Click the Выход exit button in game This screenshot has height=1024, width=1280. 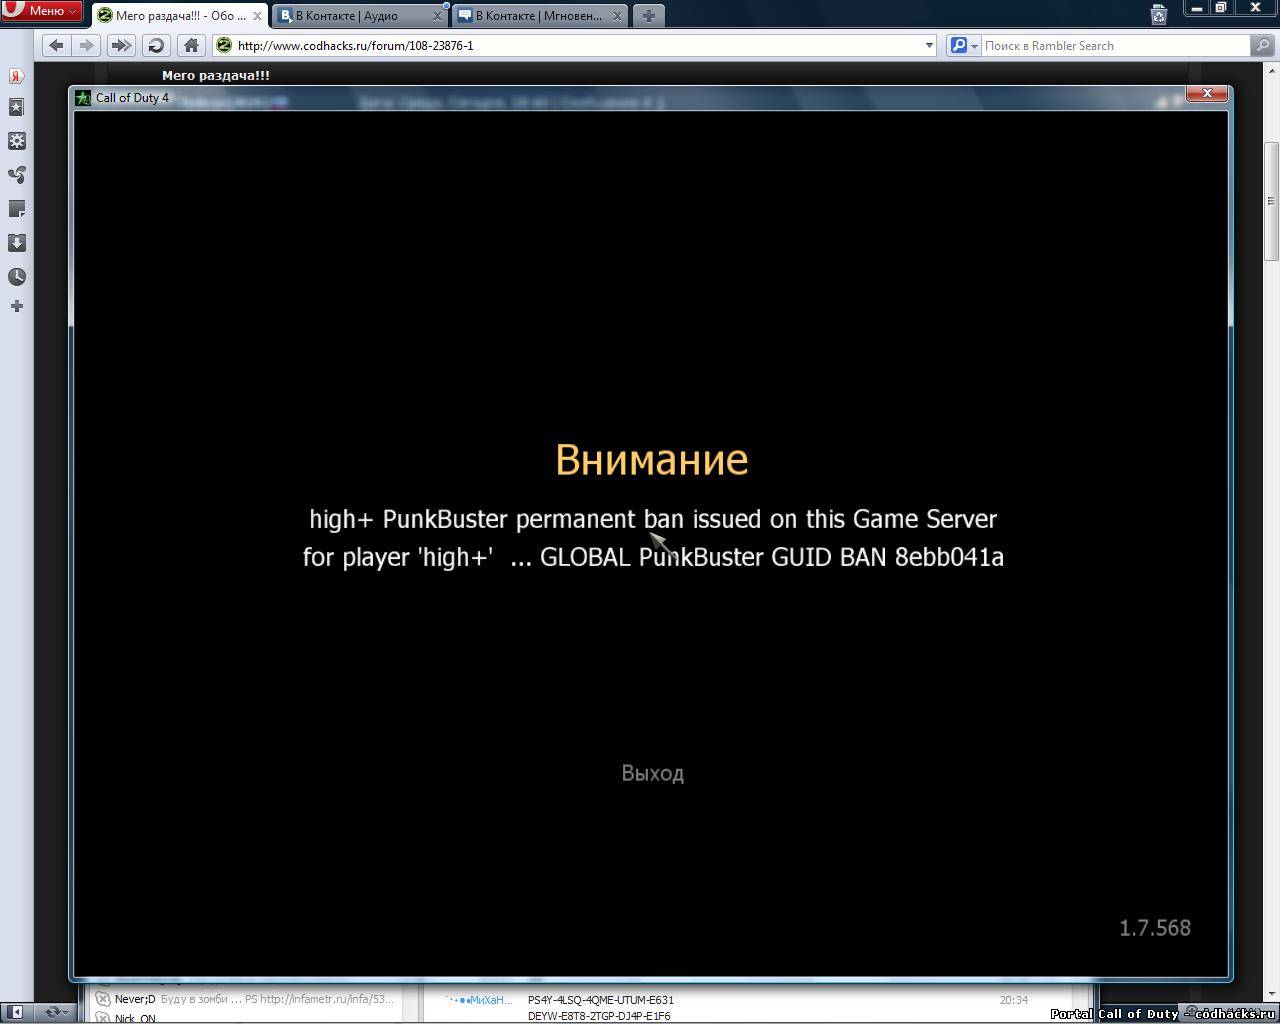pos(653,773)
